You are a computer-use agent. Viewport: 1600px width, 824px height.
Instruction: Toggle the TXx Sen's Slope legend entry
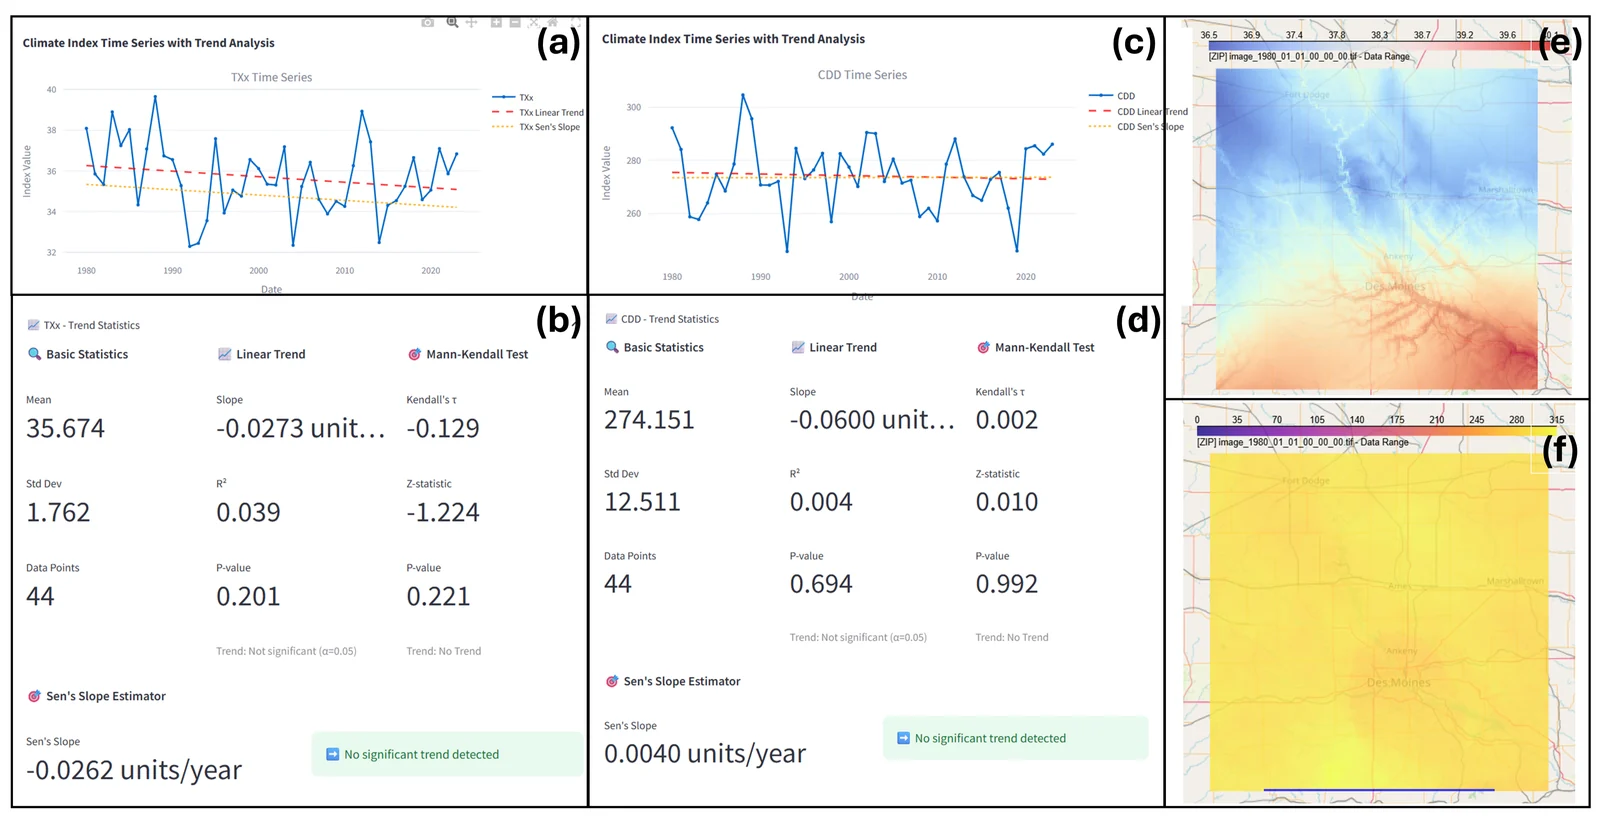[536, 127]
